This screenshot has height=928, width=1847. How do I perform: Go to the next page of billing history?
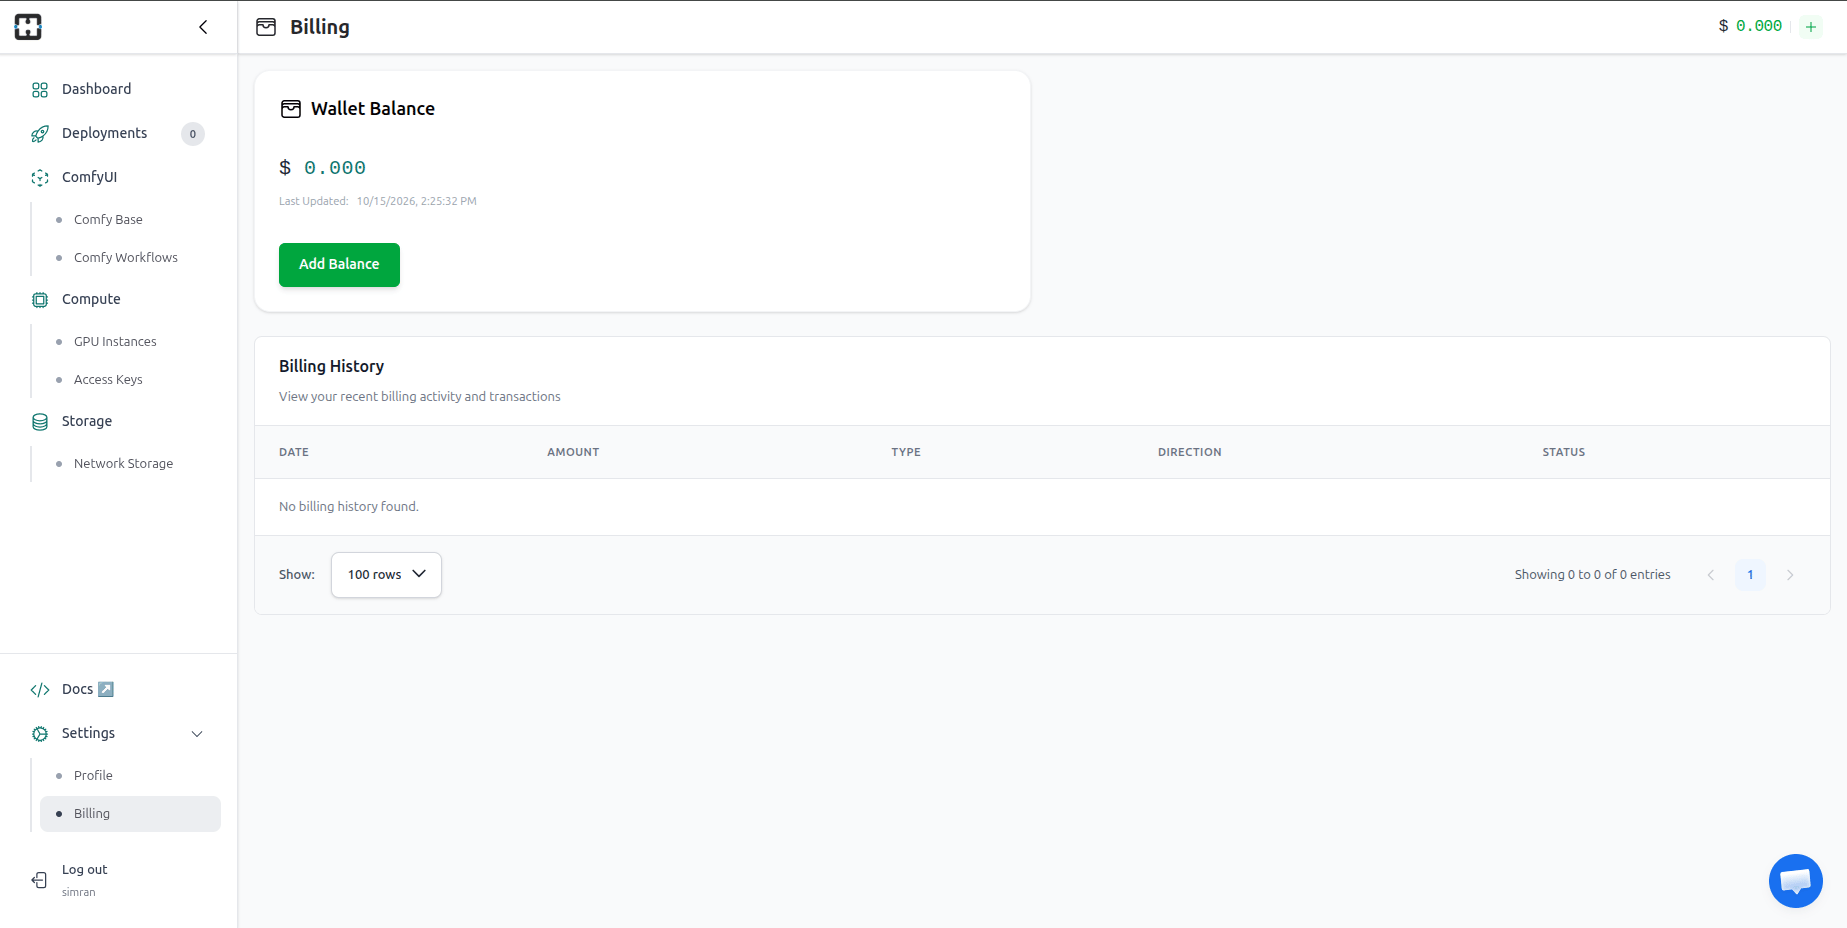pos(1790,575)
